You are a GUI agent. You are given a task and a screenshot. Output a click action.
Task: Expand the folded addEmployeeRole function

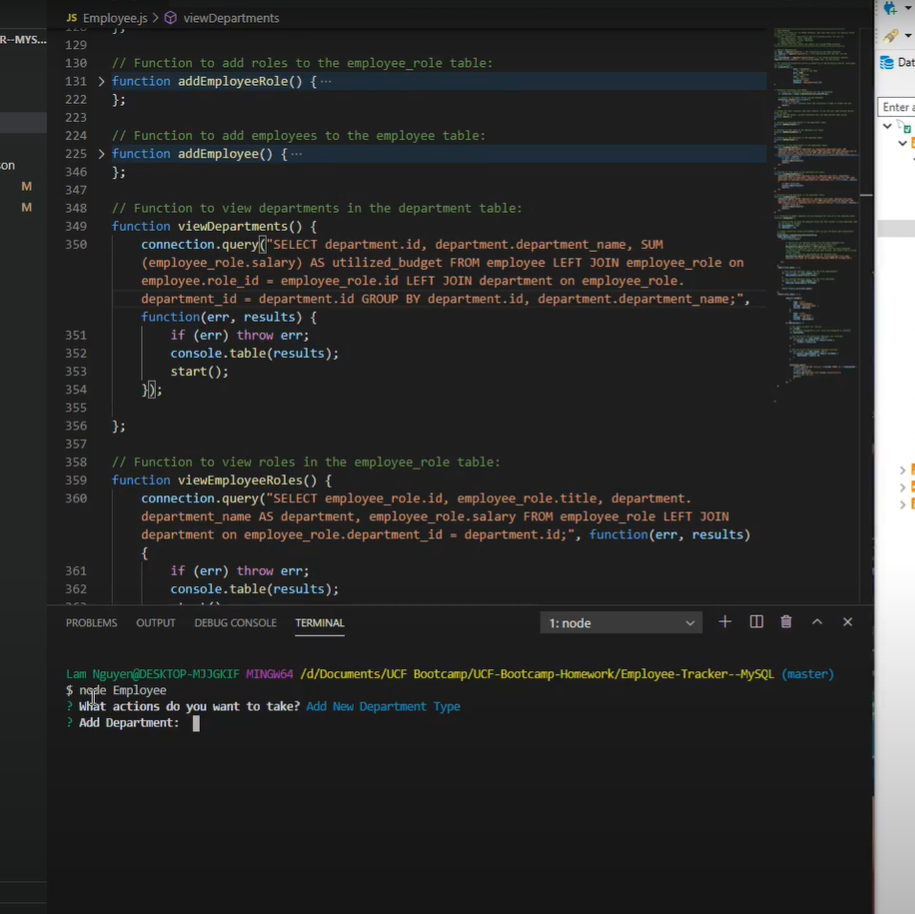pos(101,81)
